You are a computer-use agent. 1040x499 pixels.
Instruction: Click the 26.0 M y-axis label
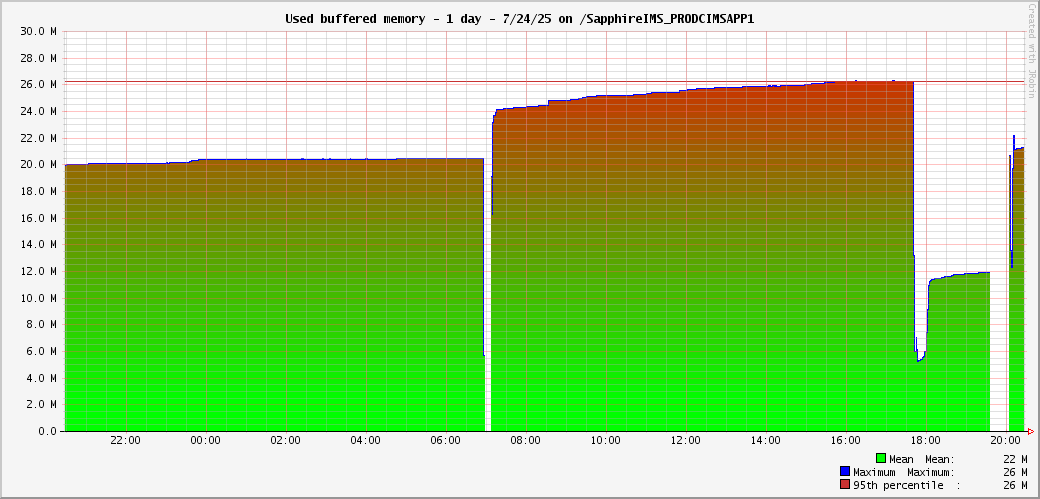point(39,84)
